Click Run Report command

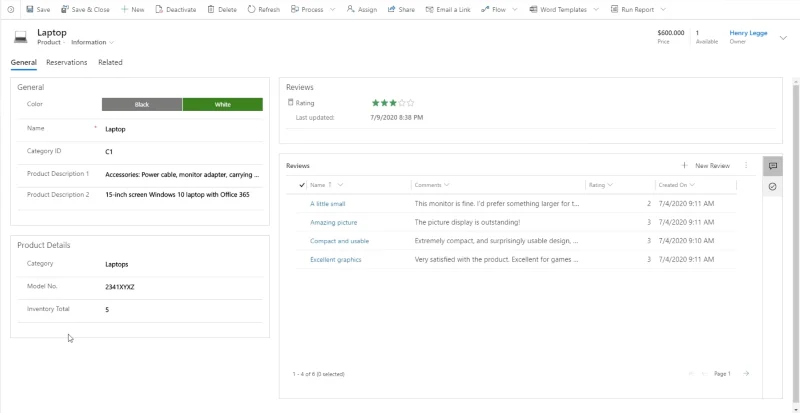(x=633, y=9)
